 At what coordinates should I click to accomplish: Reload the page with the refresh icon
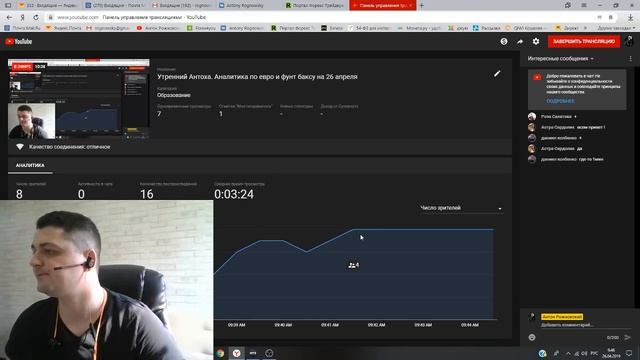[x=36, y=17]
